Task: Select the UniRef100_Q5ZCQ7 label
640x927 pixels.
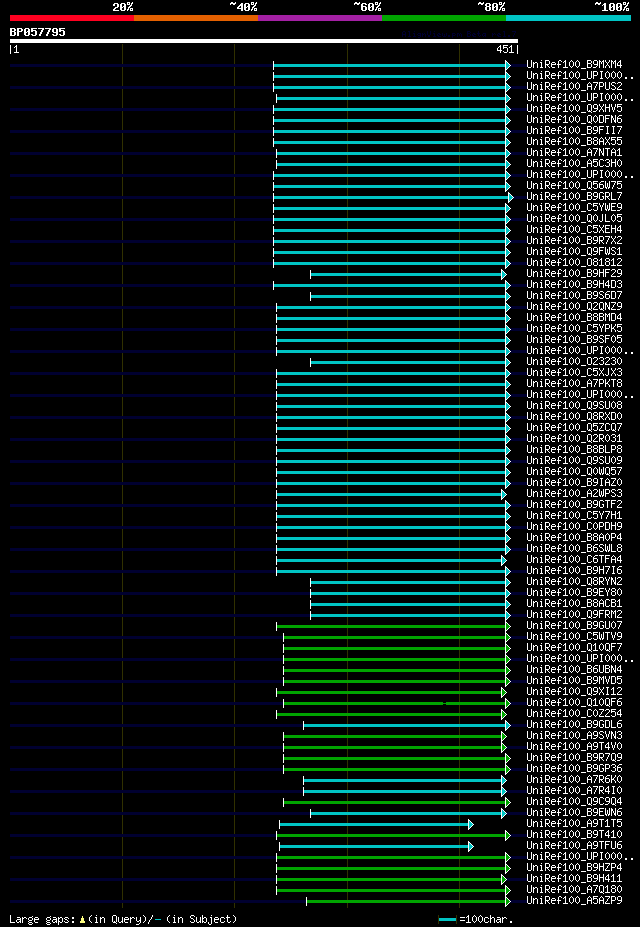Action: click(574, 428)
